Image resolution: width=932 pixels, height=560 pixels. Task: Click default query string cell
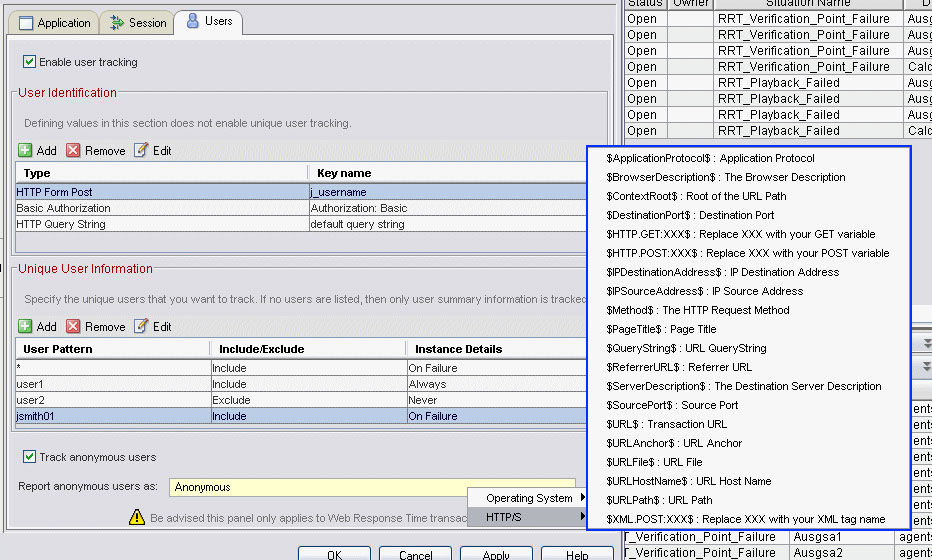(448, 224)
